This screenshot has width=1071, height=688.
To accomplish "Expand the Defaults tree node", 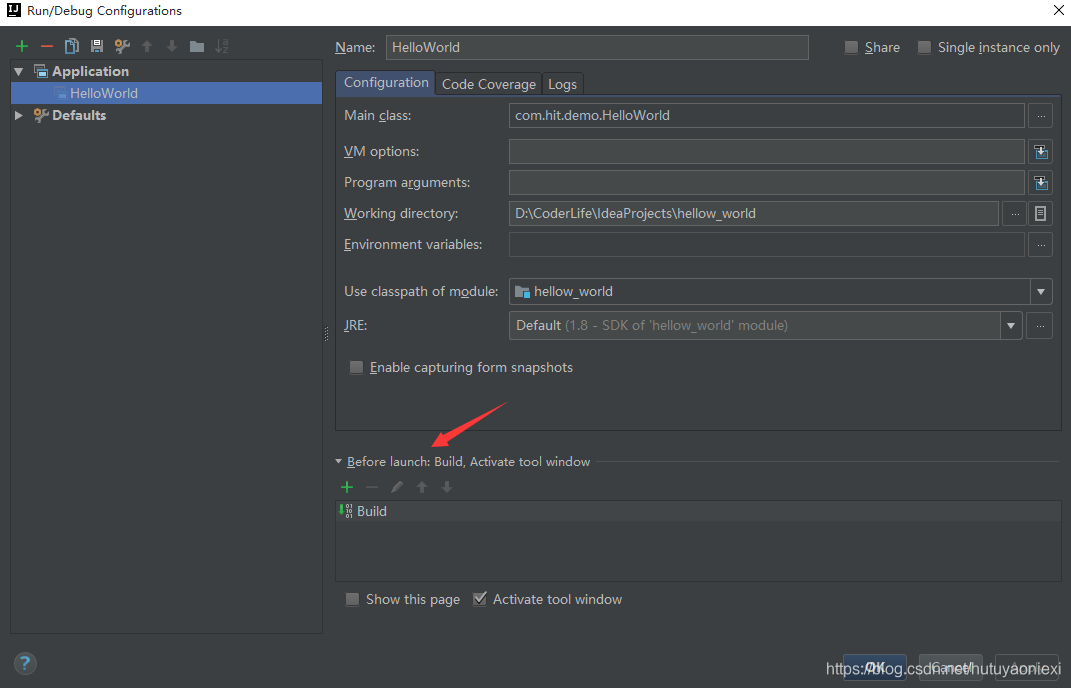I will pos(19,115).
